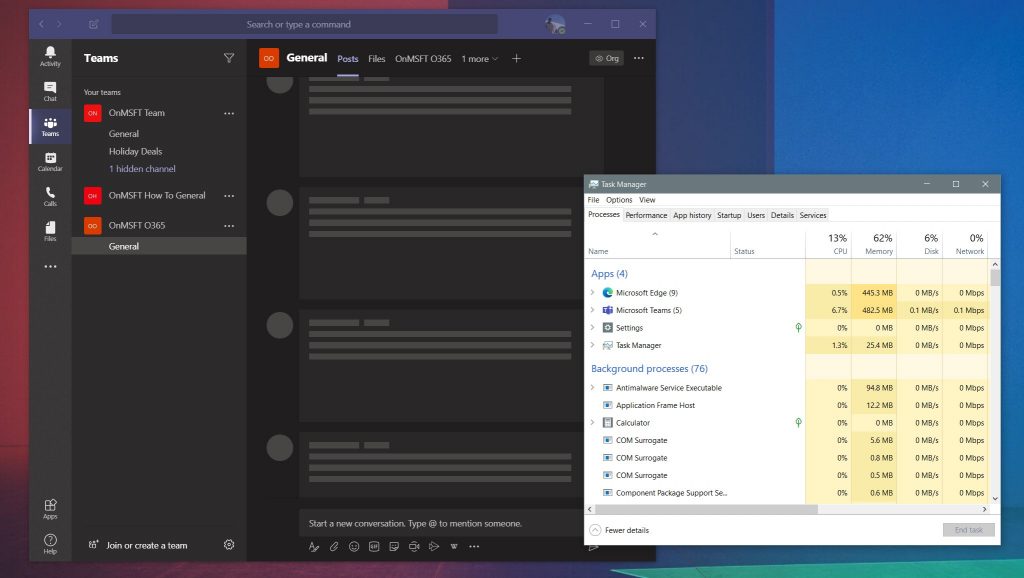Open the Apps store icon in sidebar
Screen dimensions: 1024x578
pos(50,509)
